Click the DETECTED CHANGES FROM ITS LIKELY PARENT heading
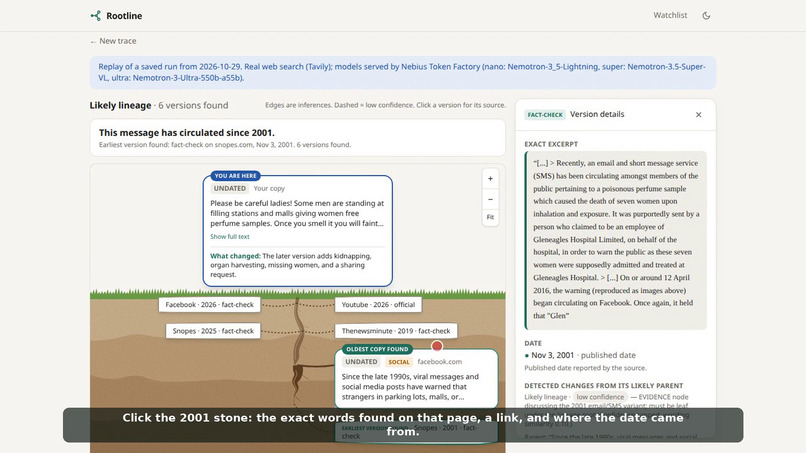The image size is (806, 453). [x=603, y=386]
